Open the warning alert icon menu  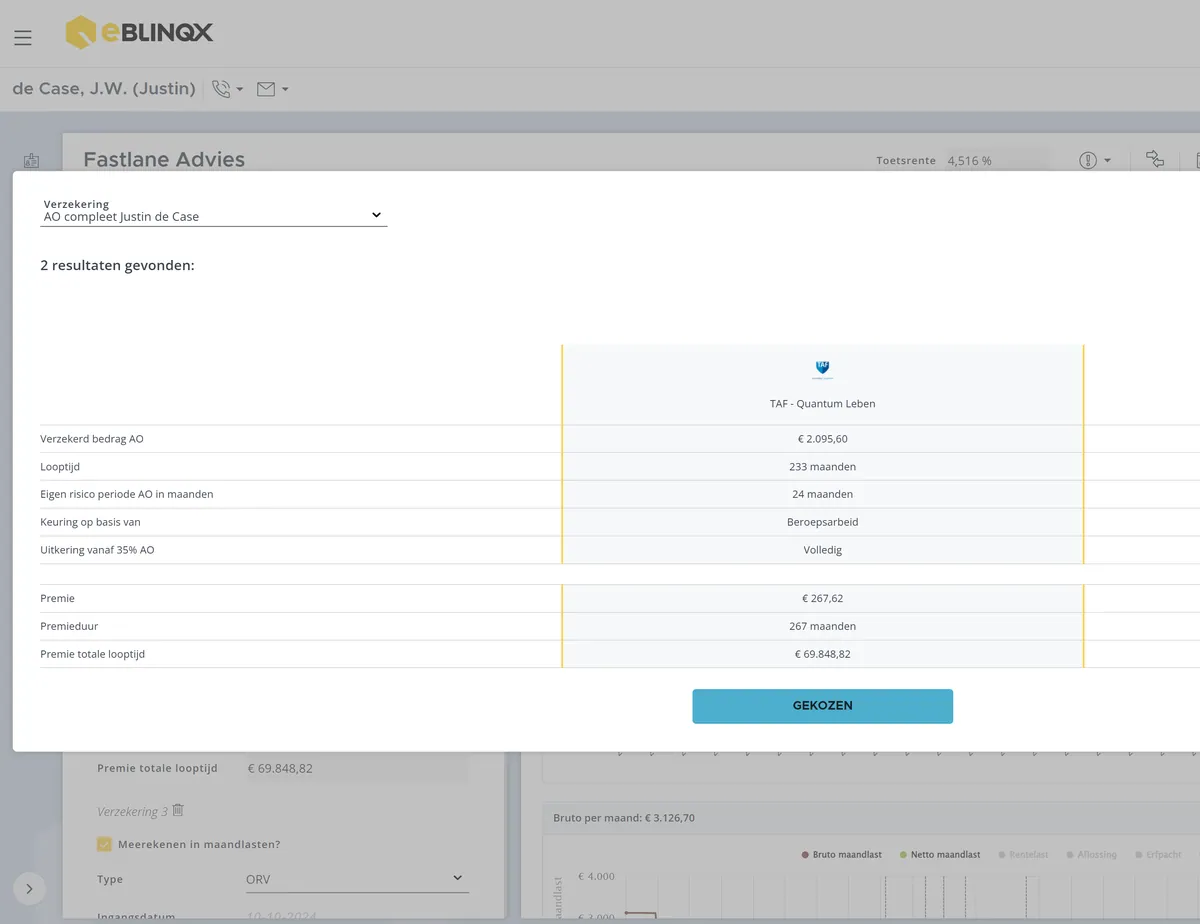click(x=1095, y=160)
